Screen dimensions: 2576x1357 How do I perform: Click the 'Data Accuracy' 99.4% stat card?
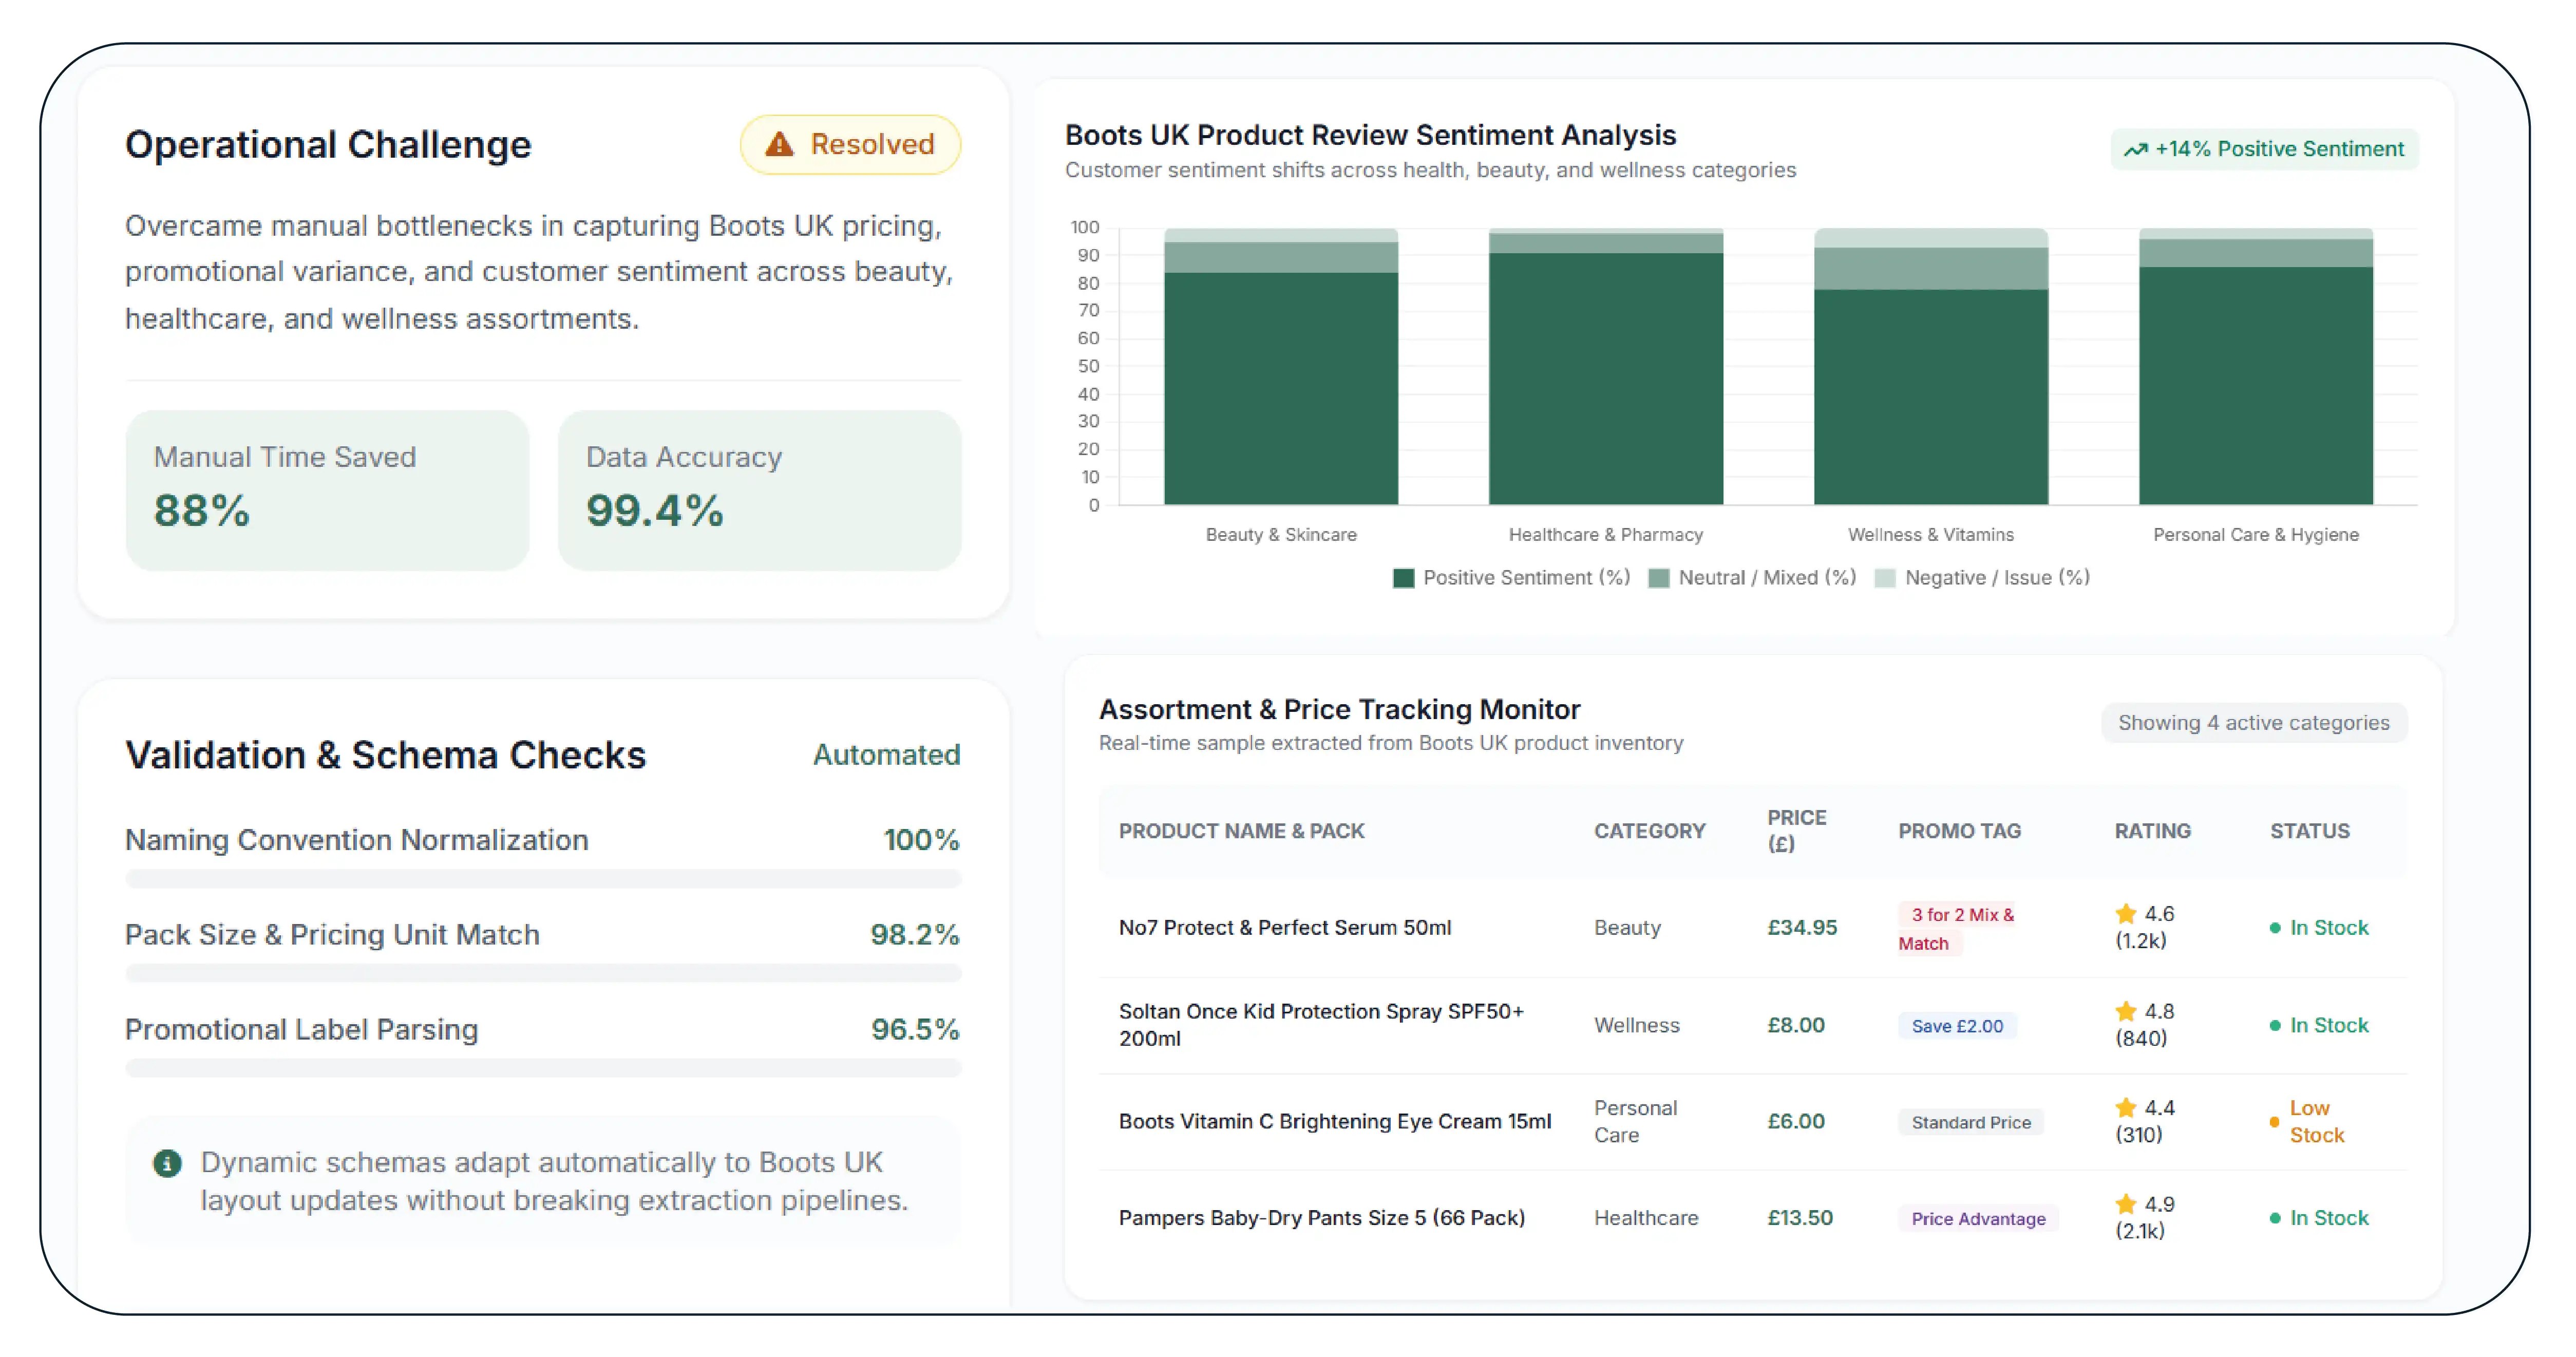coord(759,490)
